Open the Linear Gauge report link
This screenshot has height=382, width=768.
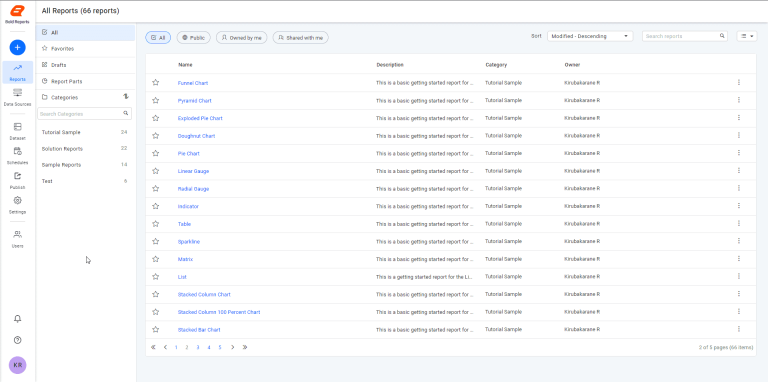click(x=193, y=171)
